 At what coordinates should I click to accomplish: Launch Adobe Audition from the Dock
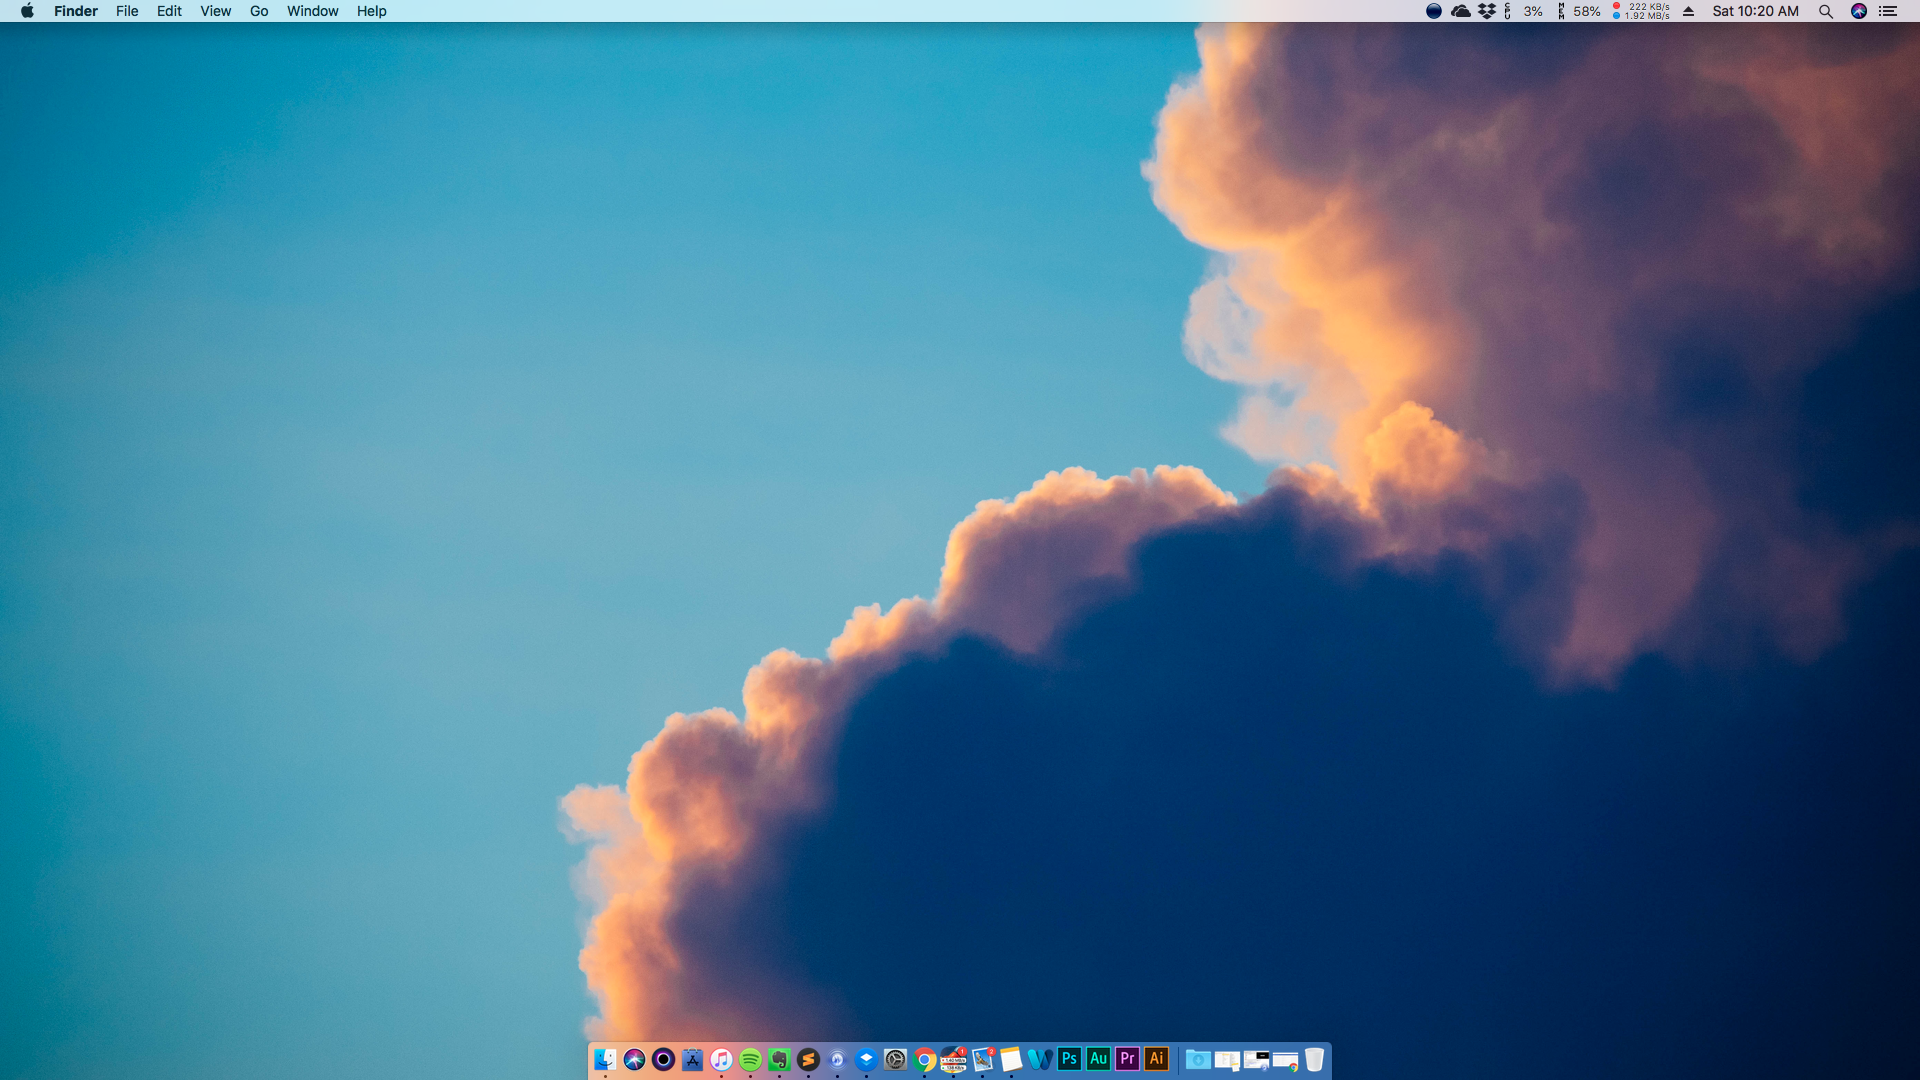tap(1098, 1059)
